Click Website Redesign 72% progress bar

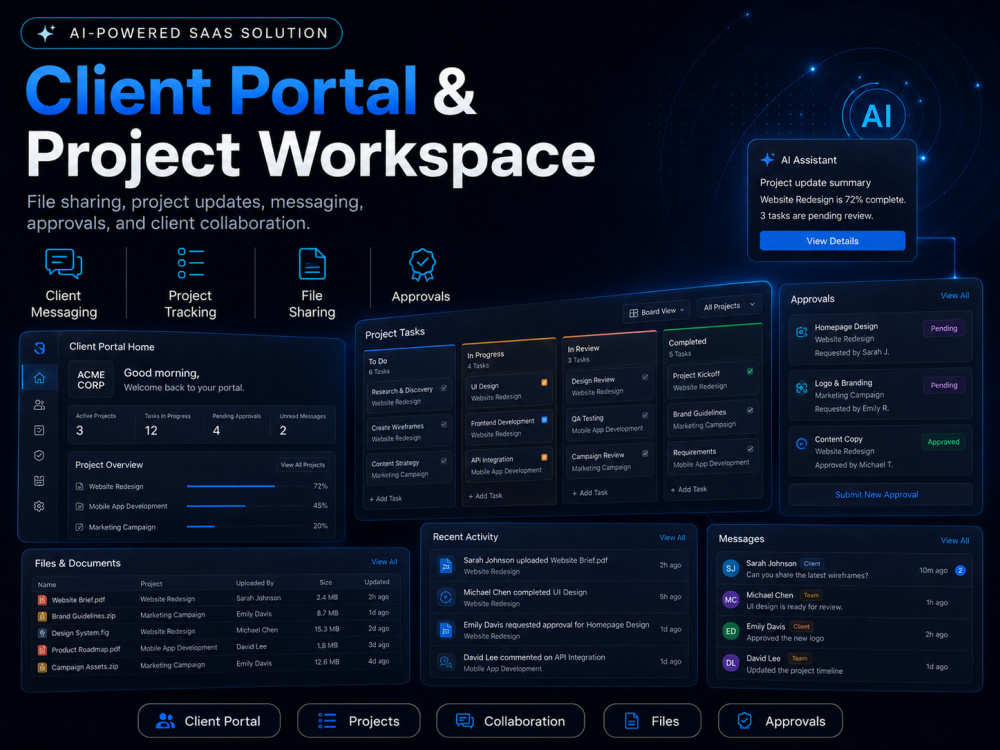pyautogui.click(x=246, y=486)
